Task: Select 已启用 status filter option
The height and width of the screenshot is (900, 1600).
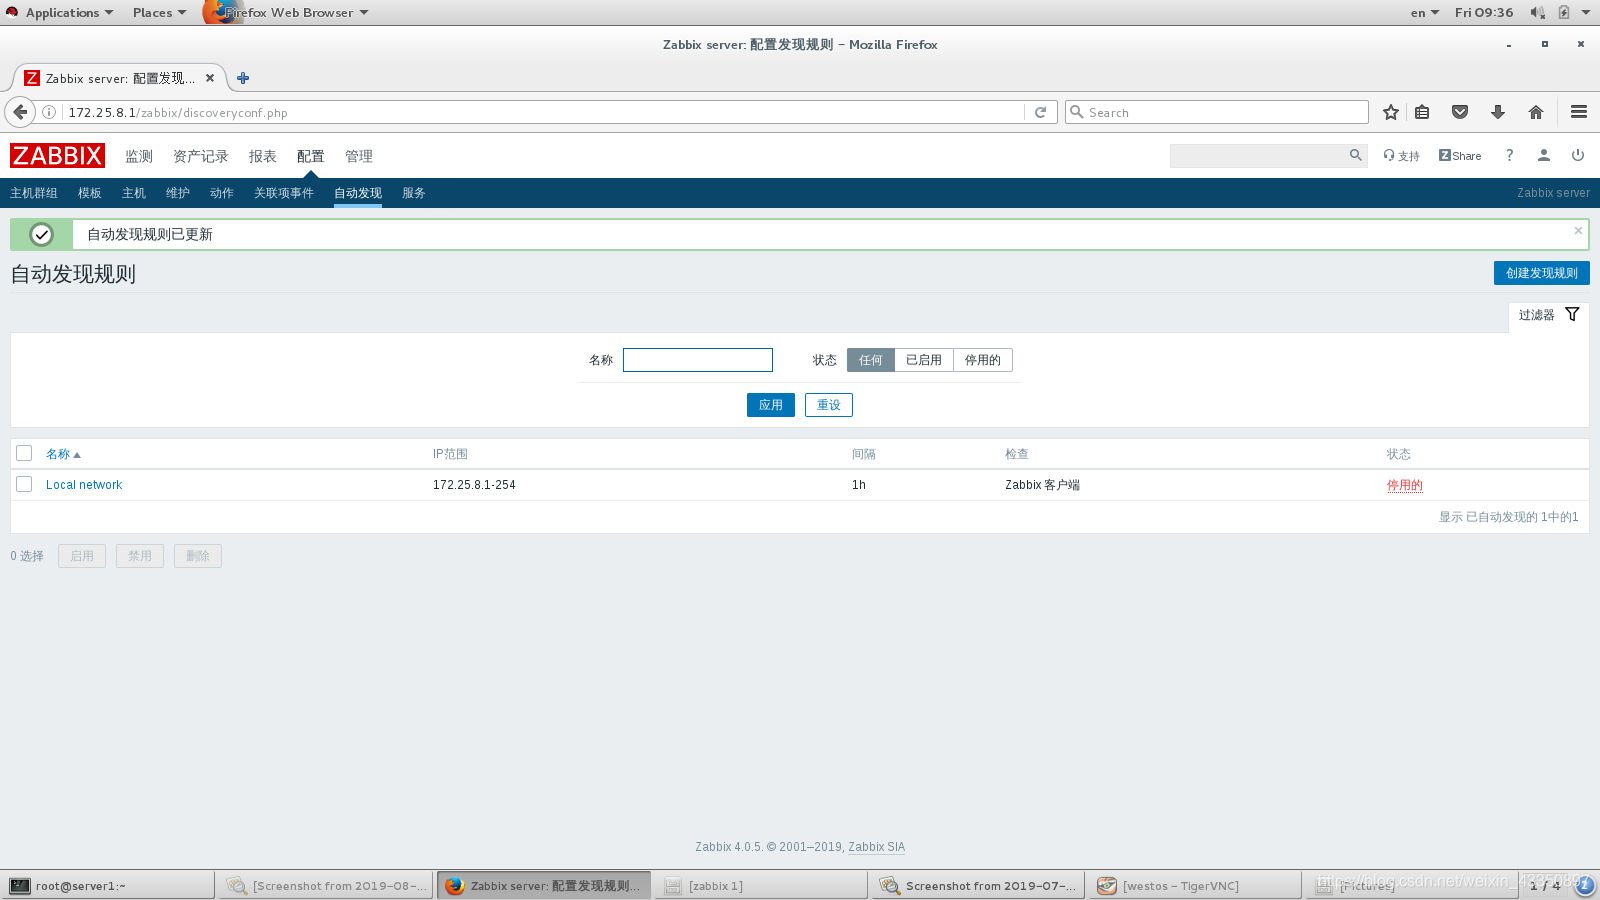Action: [x=924, y=360]
